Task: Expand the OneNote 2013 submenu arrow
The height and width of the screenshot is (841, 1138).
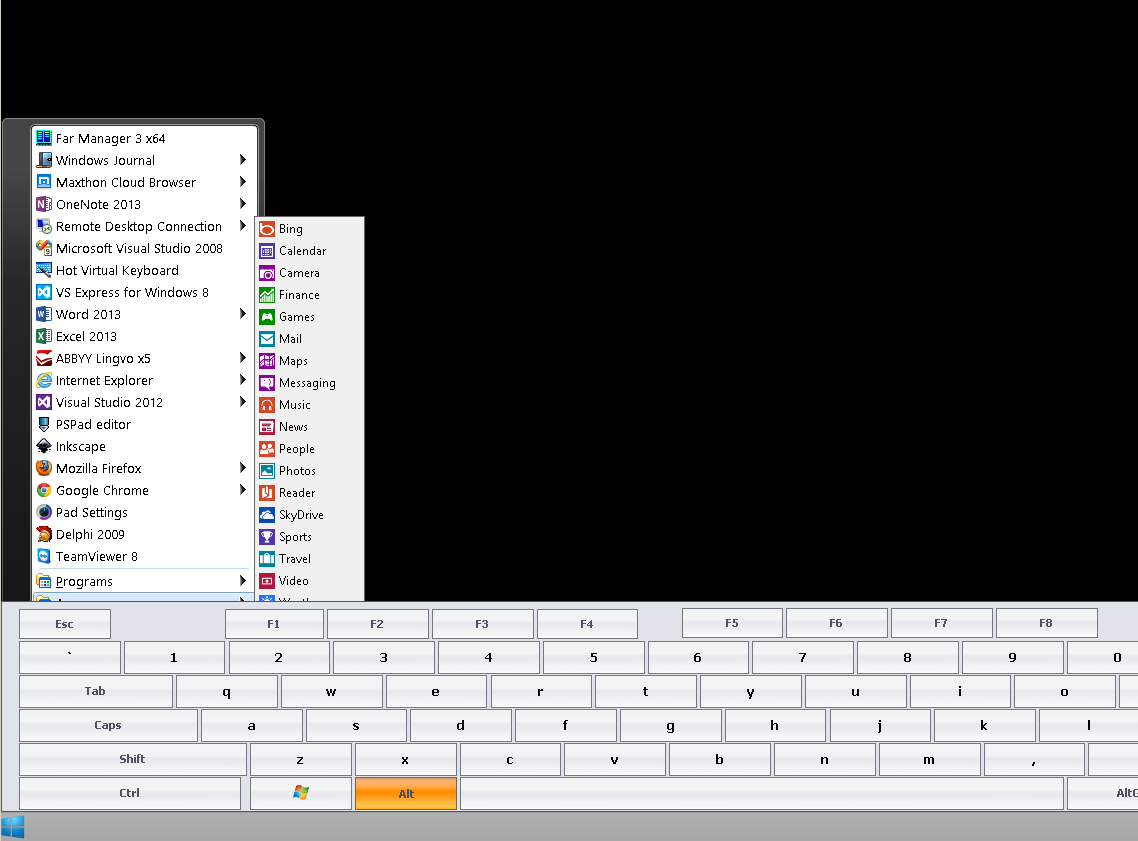Action: 243,204
